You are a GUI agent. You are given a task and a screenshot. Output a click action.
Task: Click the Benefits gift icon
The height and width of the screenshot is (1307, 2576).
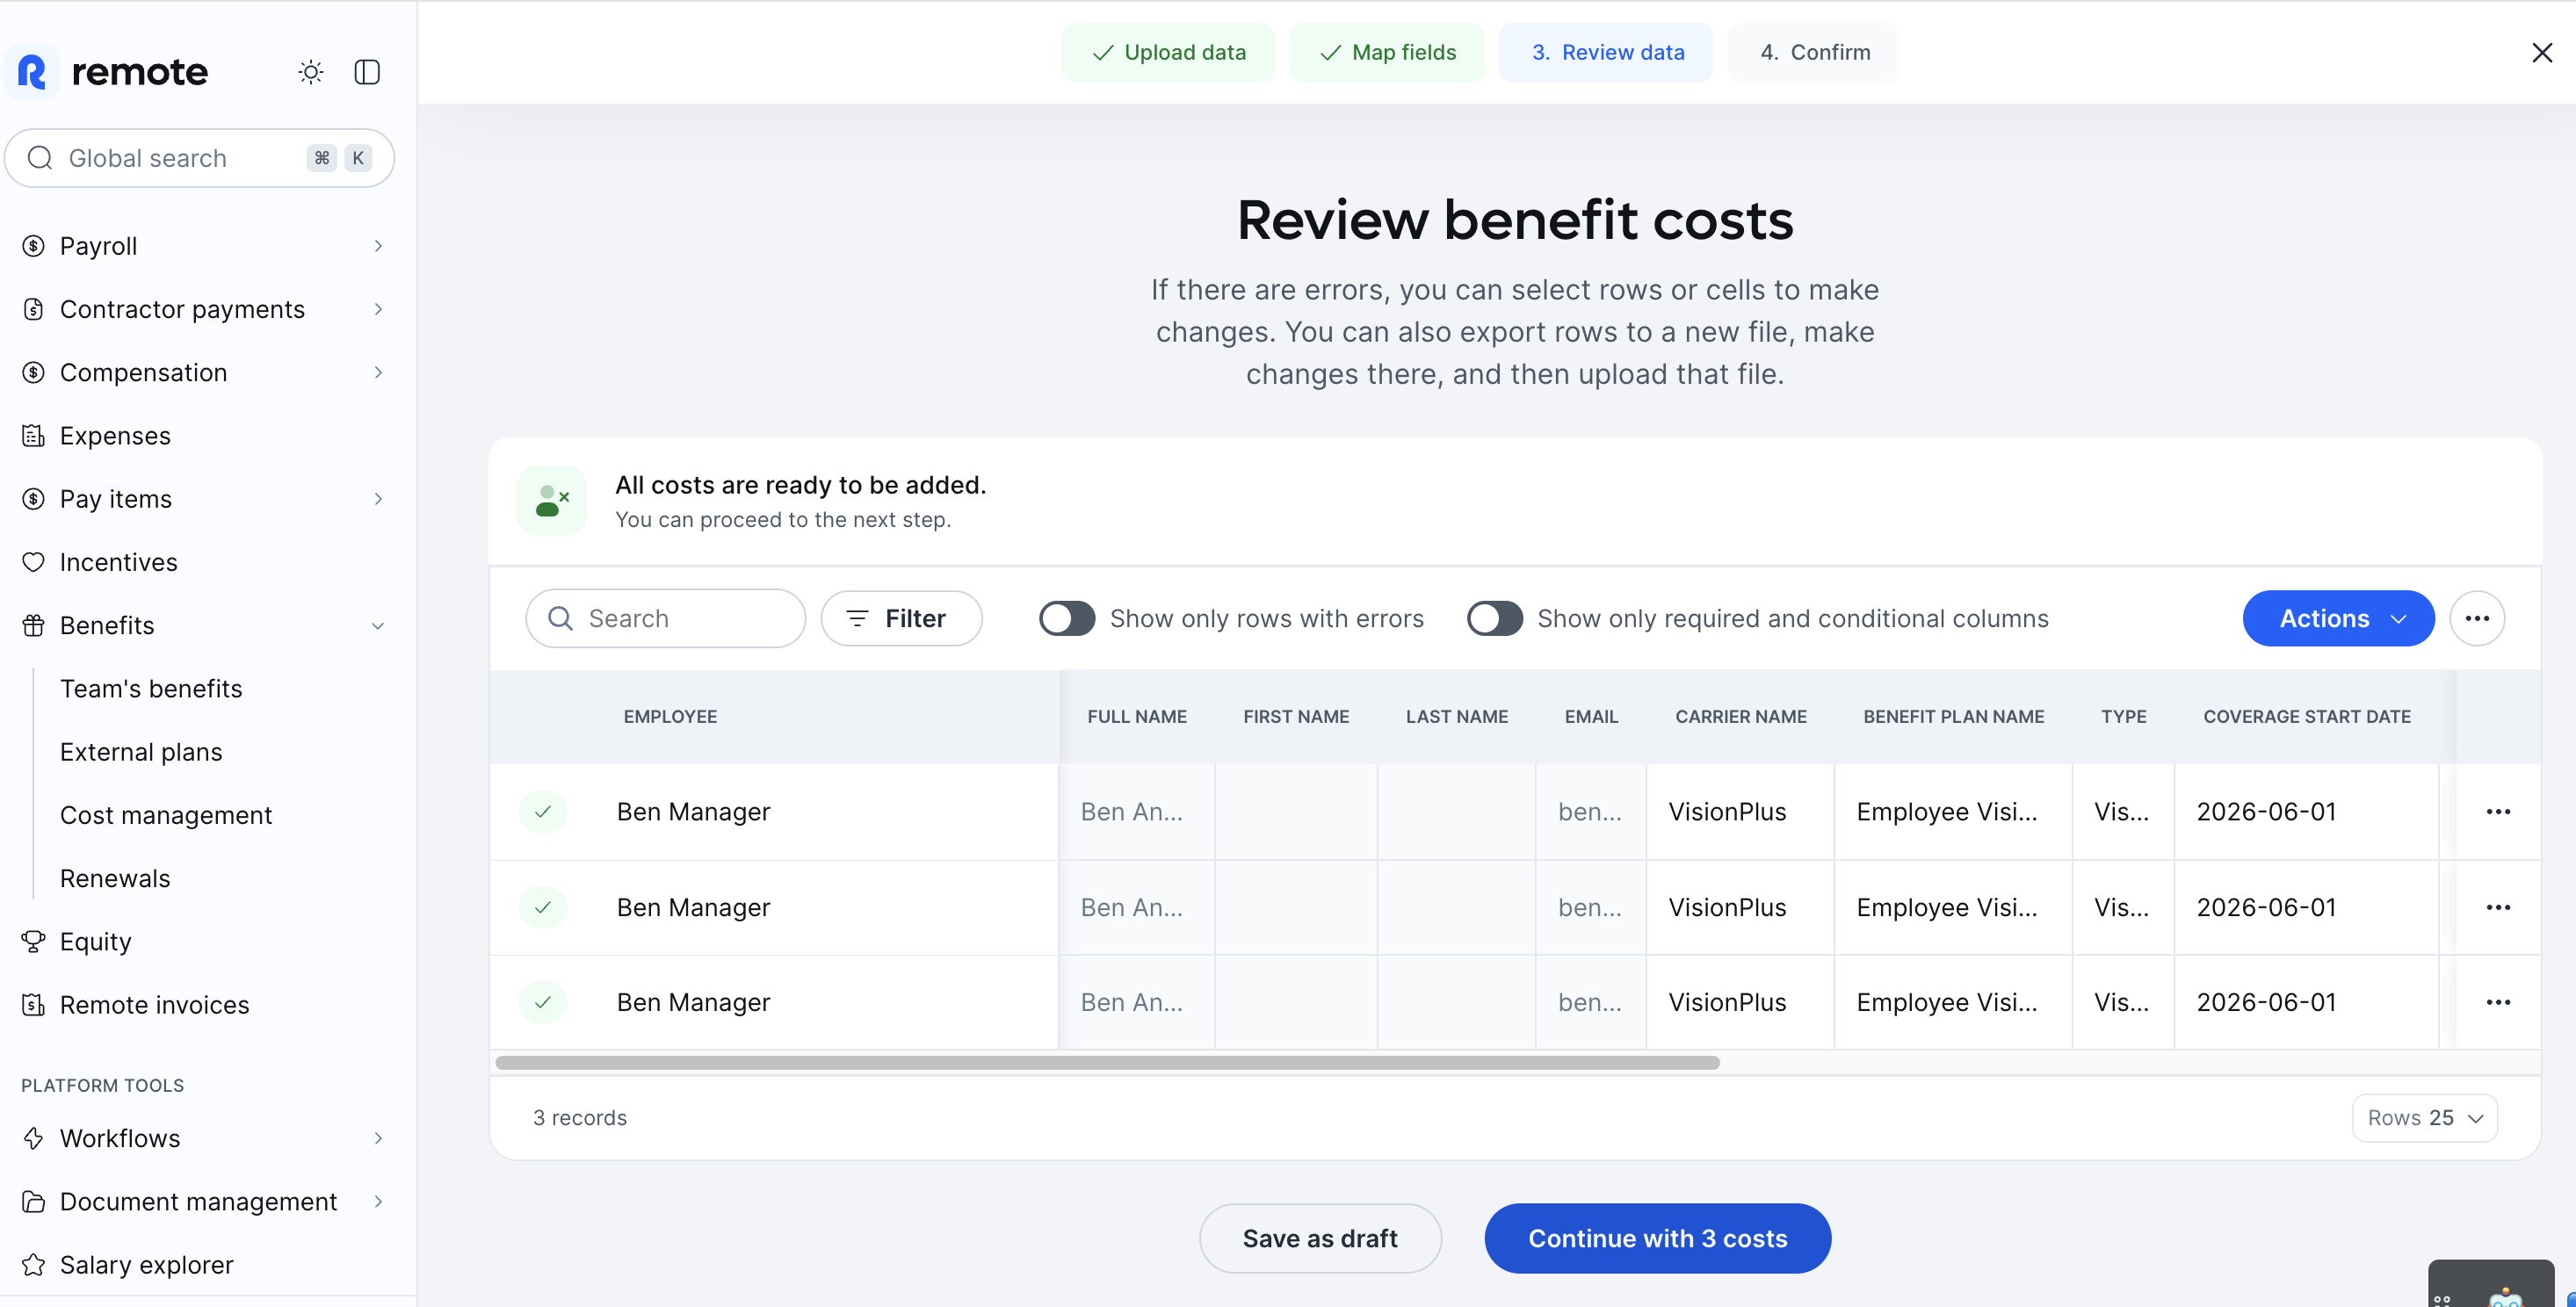click(34, 625)
